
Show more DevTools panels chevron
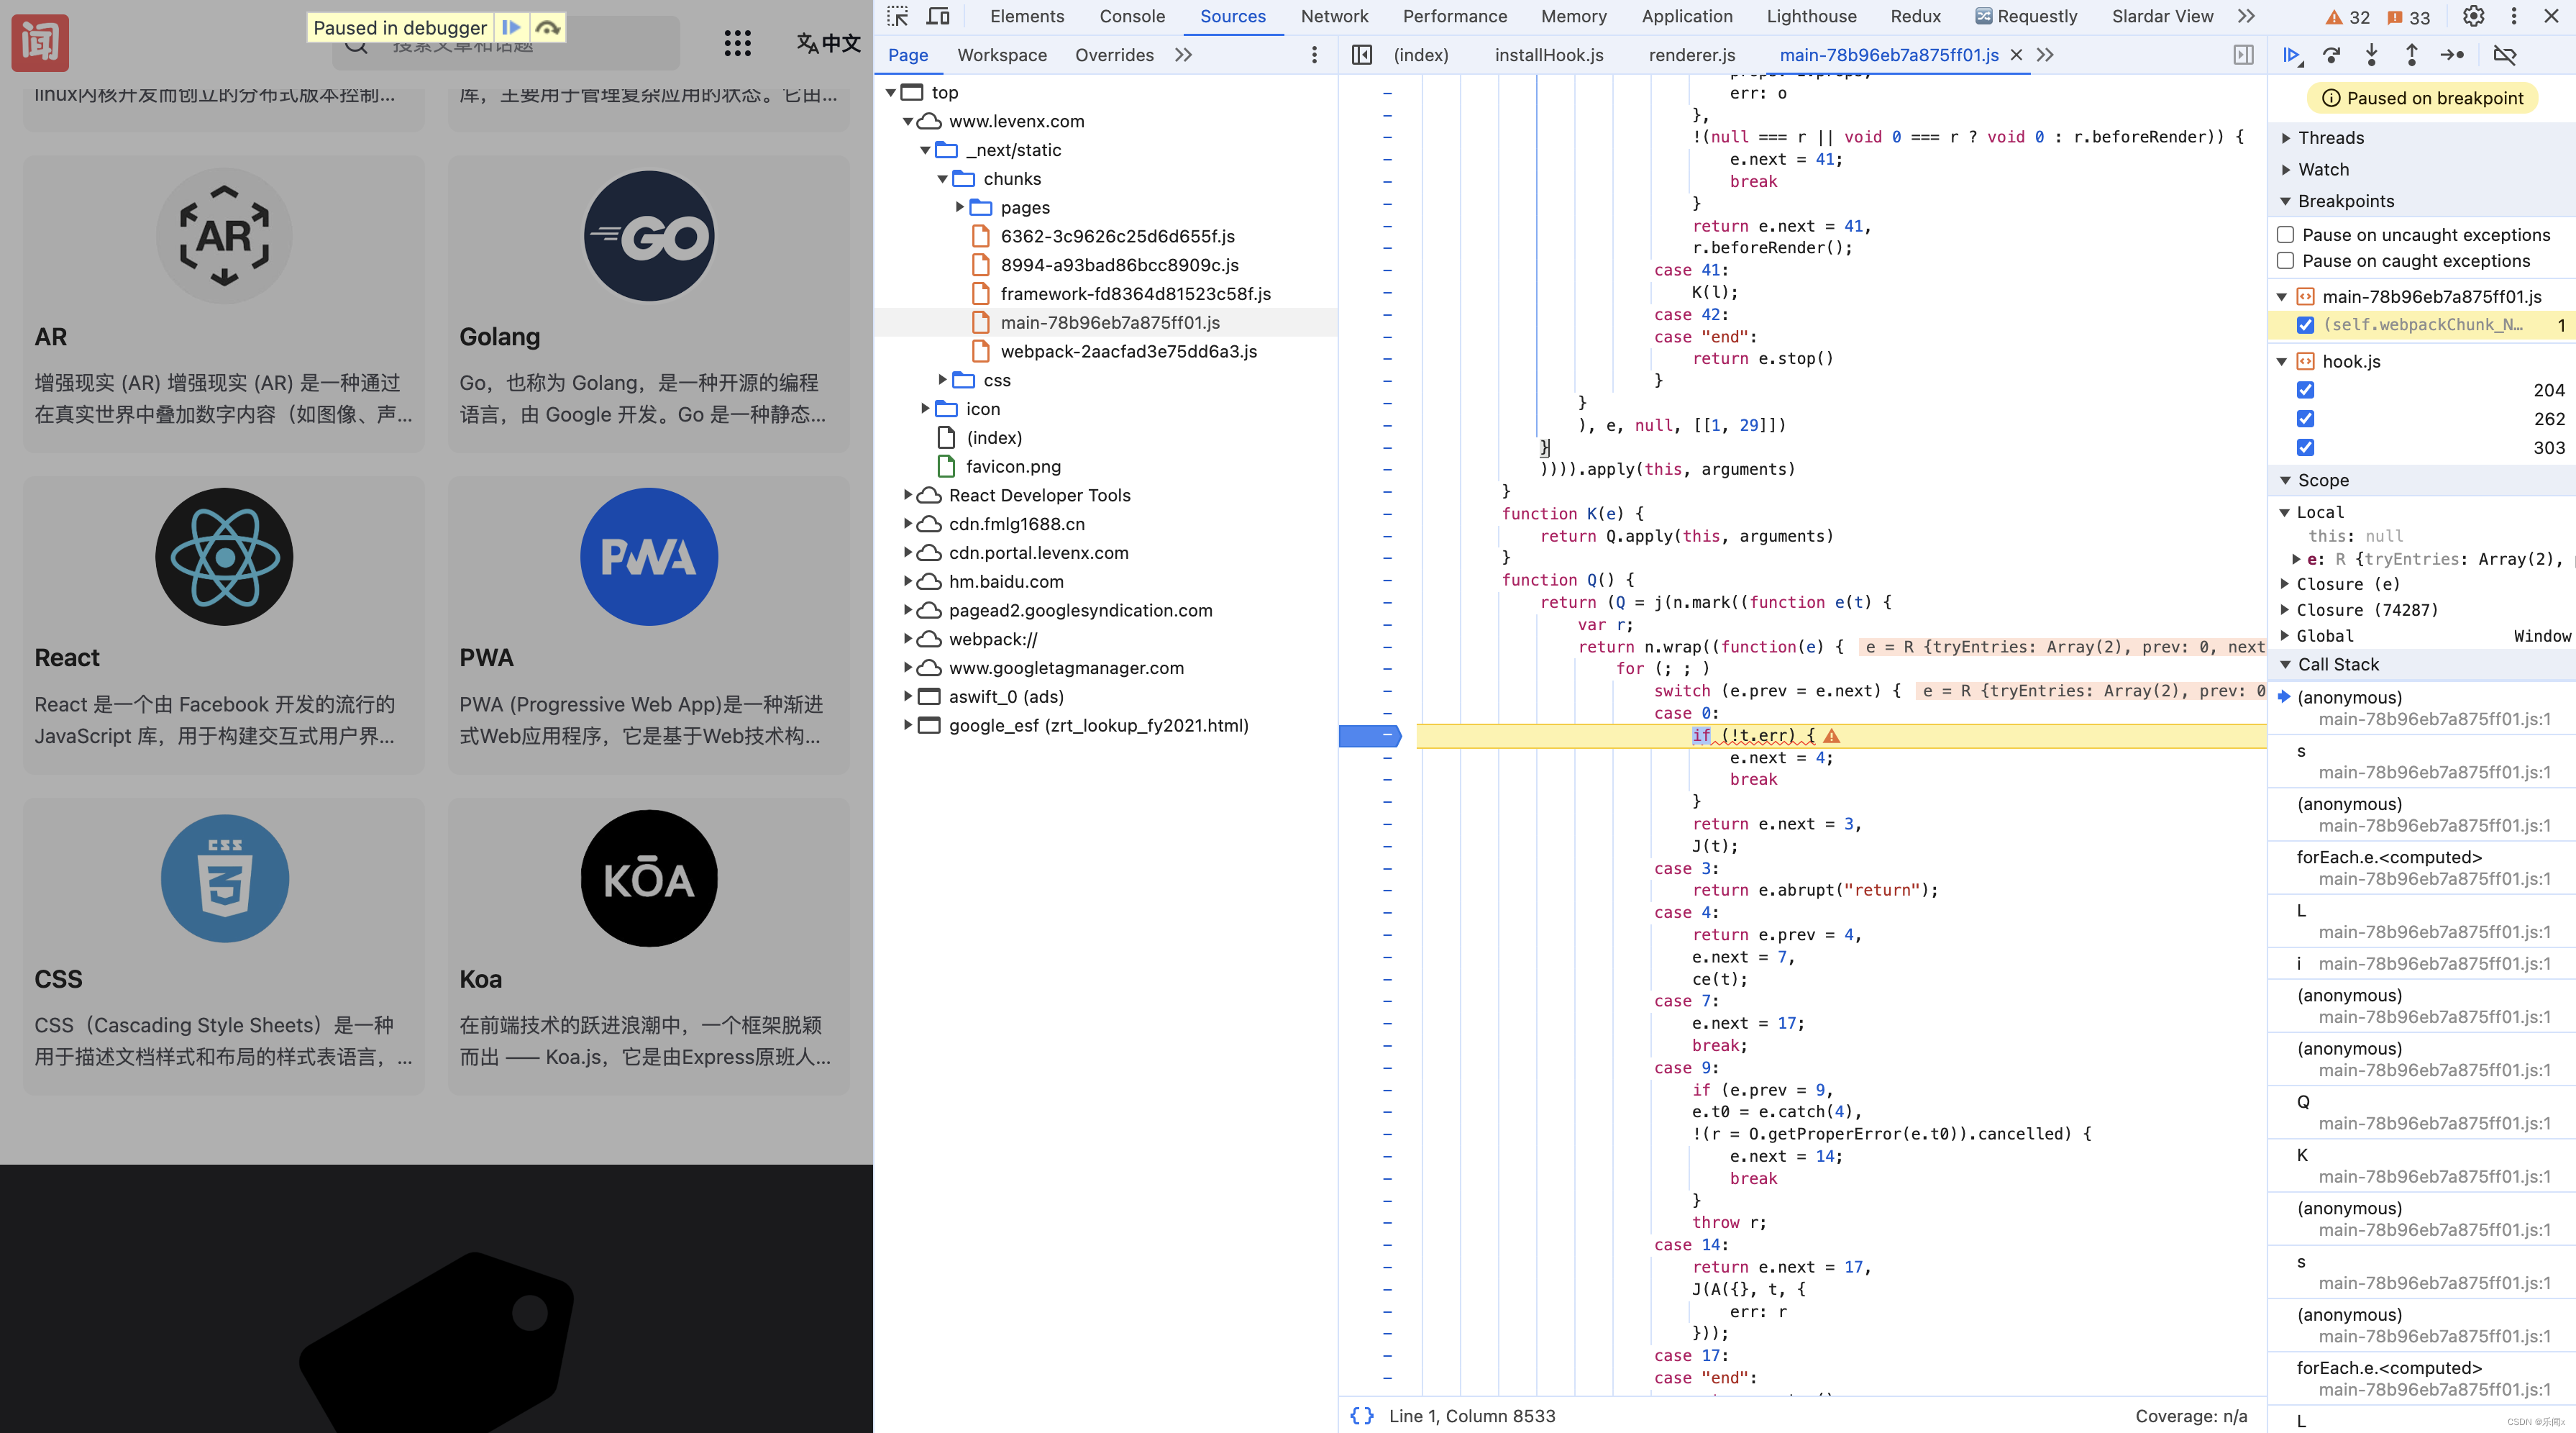pyautogui.click(x=2246, y=16)
